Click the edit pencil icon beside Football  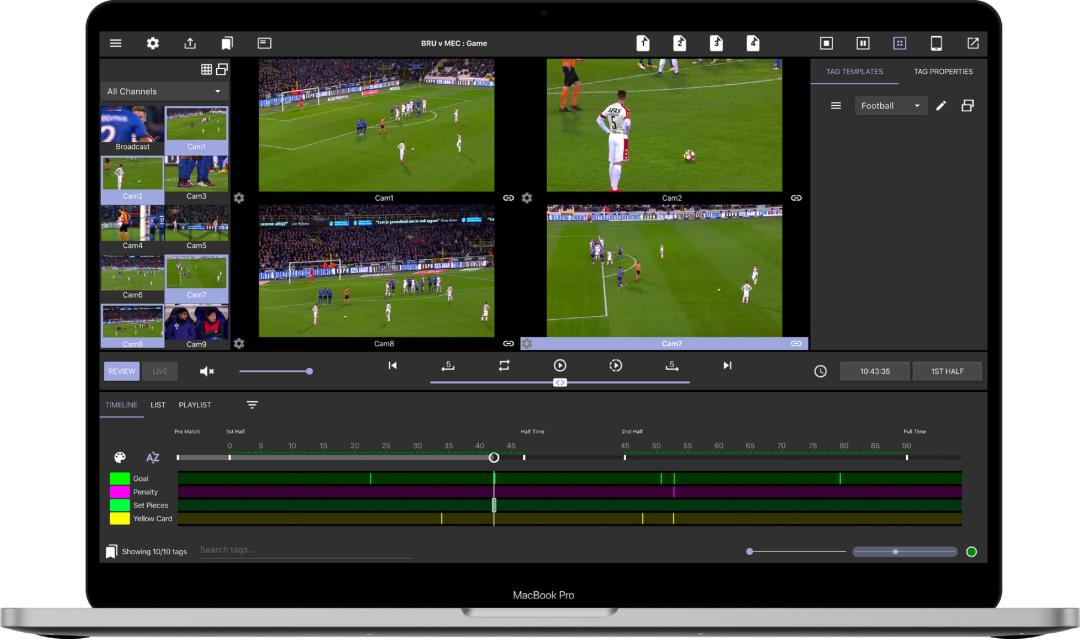click(941, 106)
